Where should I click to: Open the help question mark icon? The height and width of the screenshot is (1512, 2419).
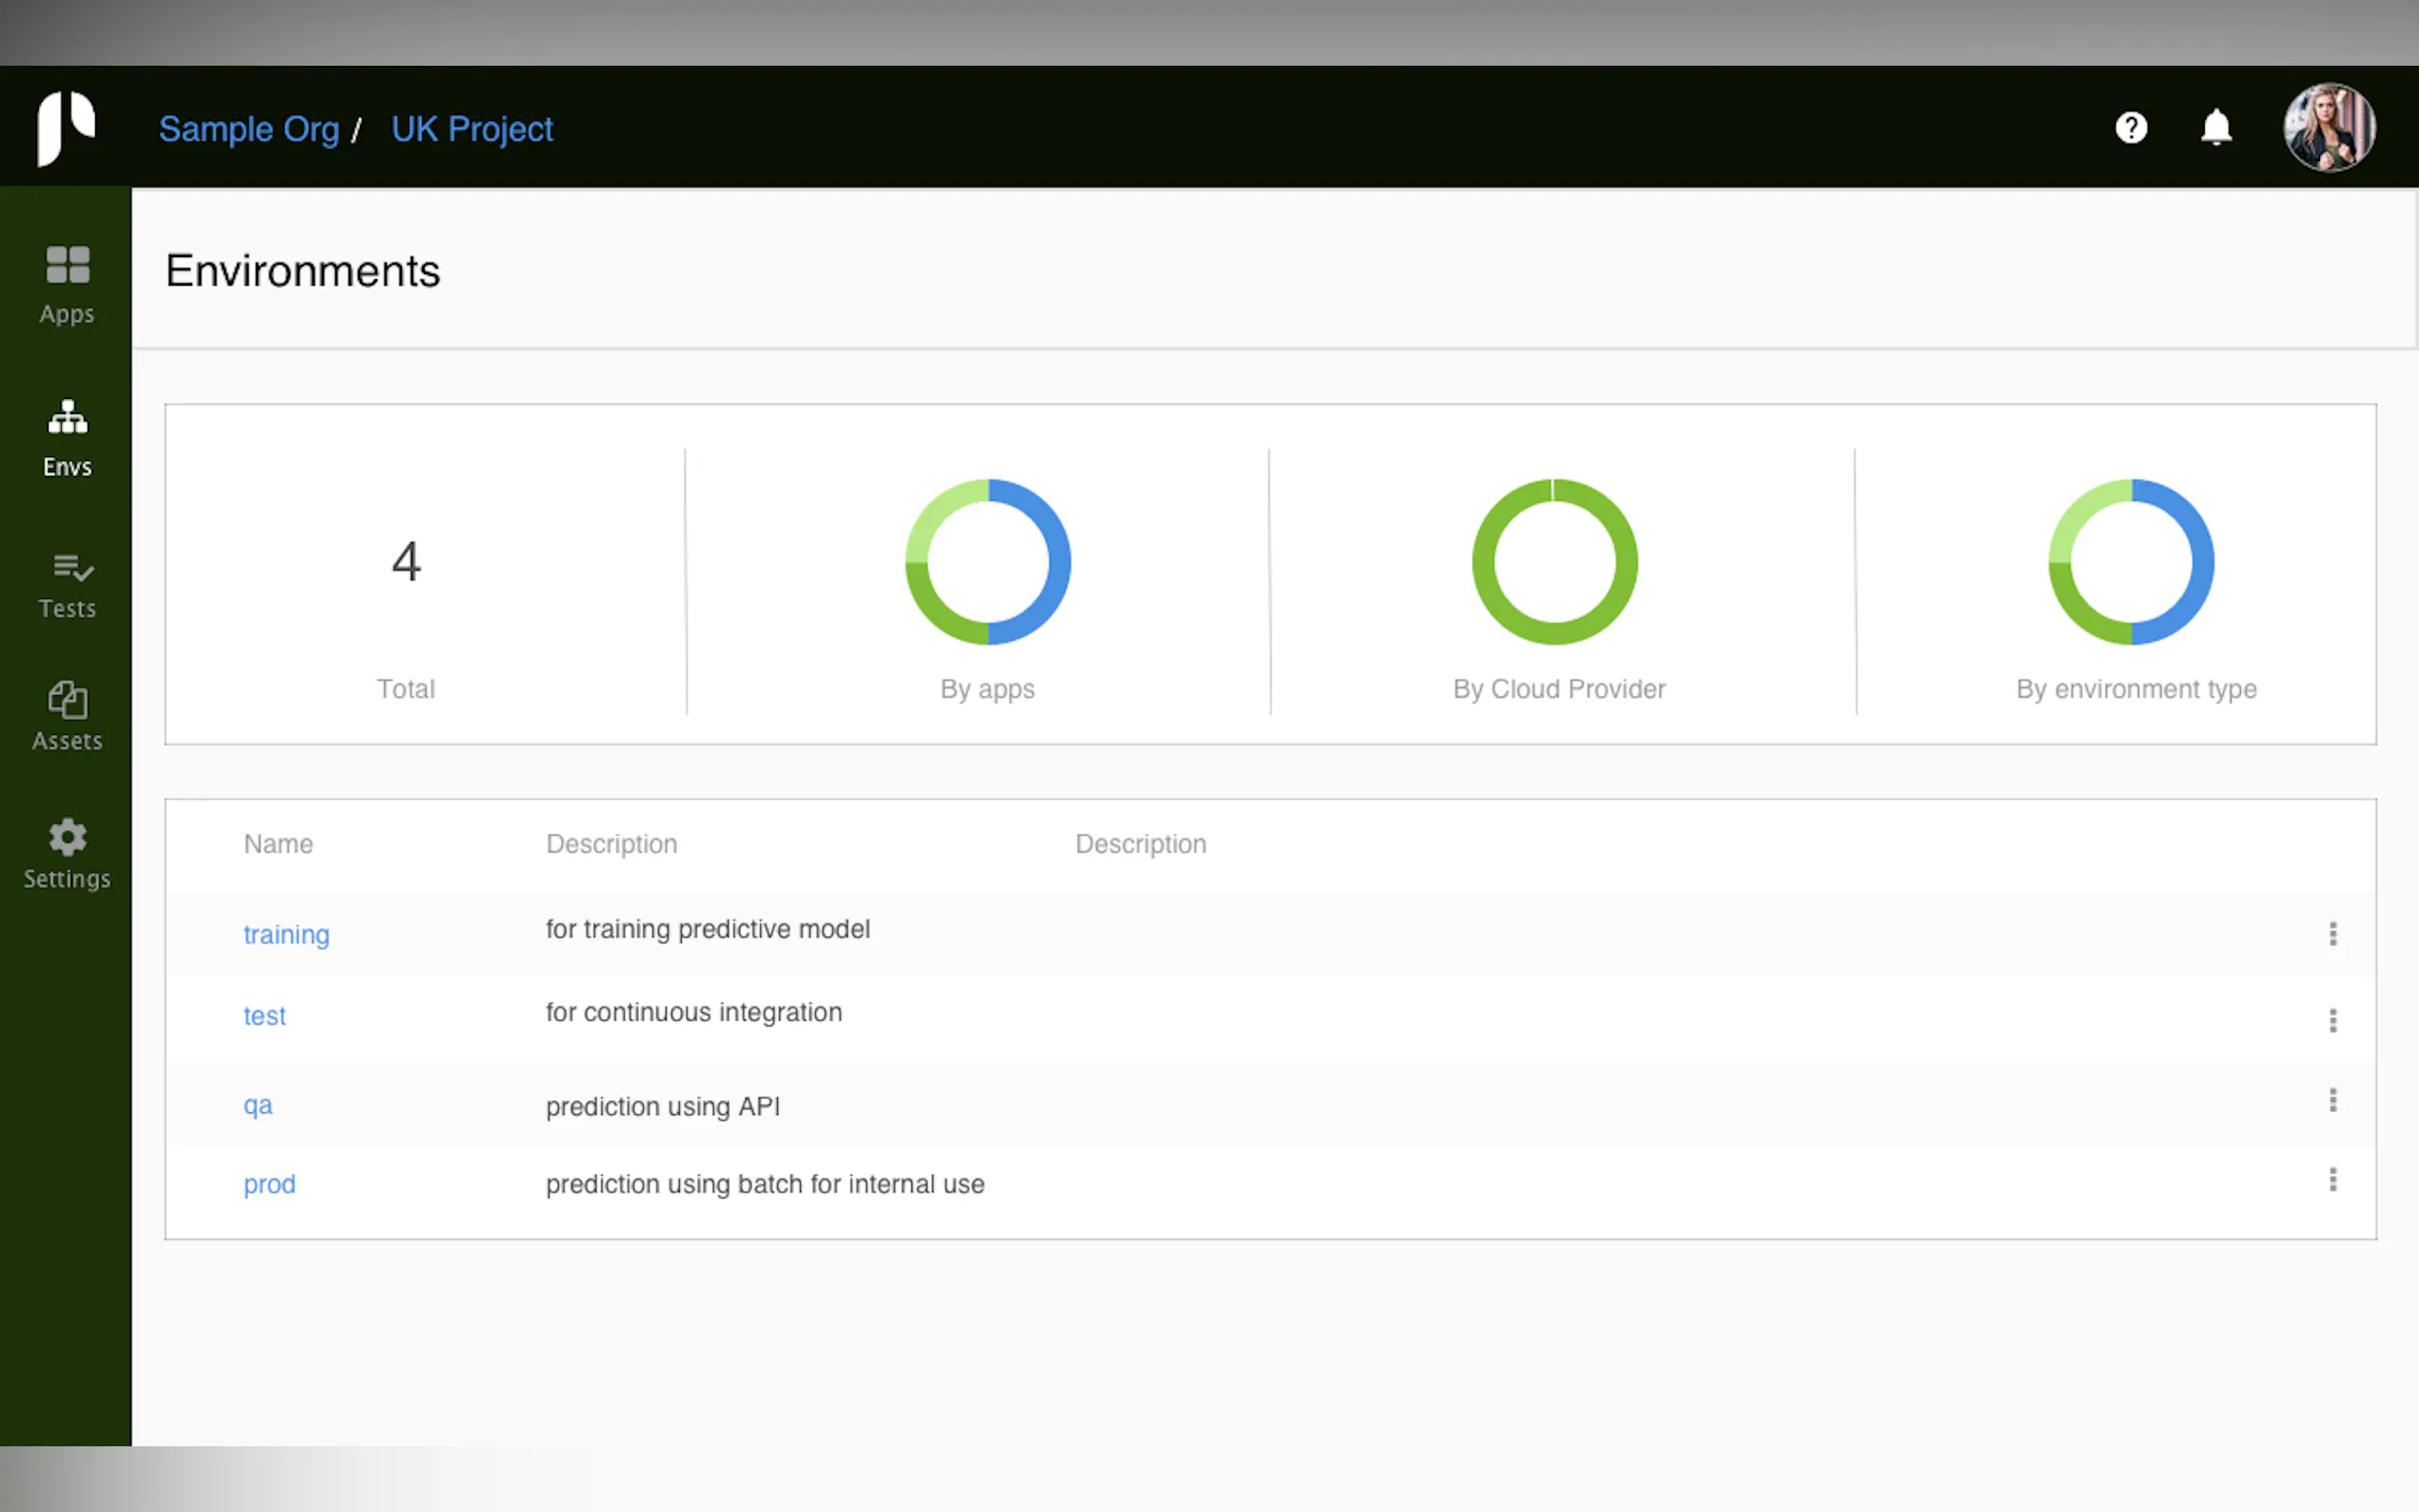(2131, 128)
